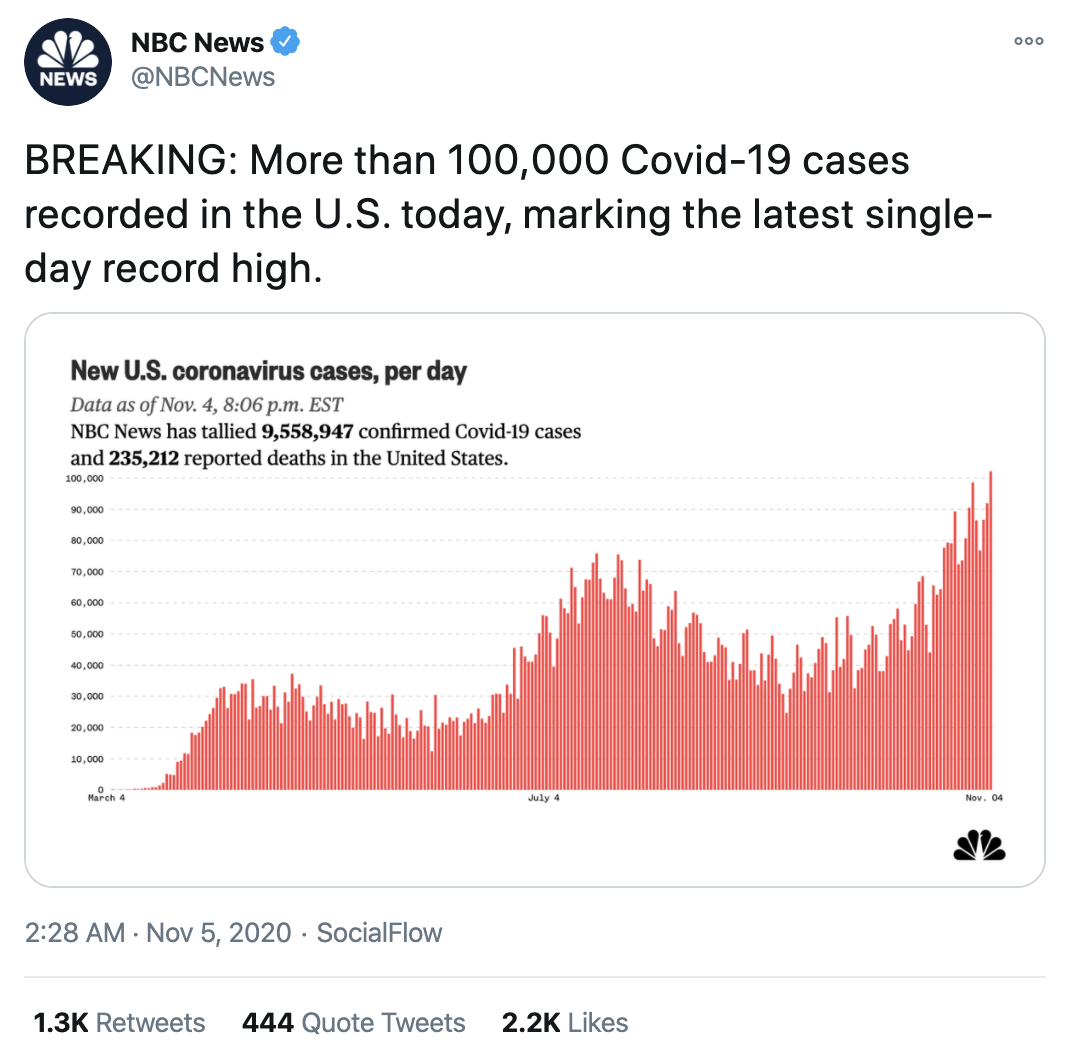This screenshot has height=1058, width=1072.
Task: Open the @NBCNews handle link
Action: click(x=203, y=77)
